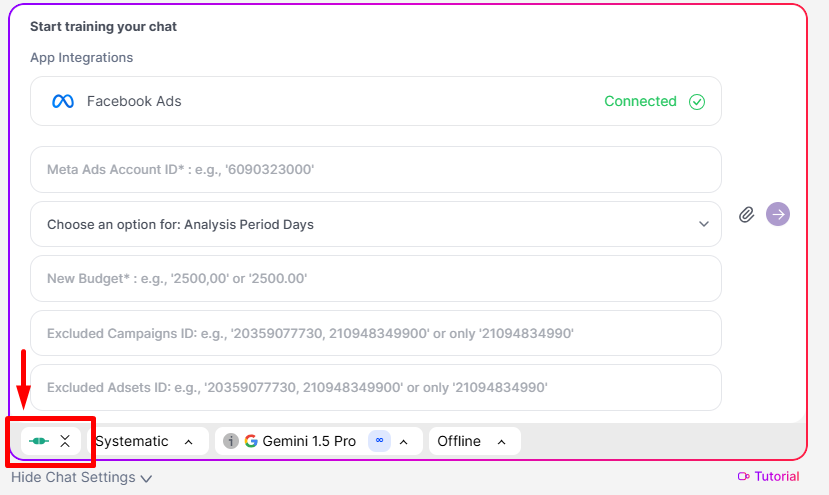Open the Analysis Period Days dropdown
The width and height of the screenshot is (829, 495).
376,224
